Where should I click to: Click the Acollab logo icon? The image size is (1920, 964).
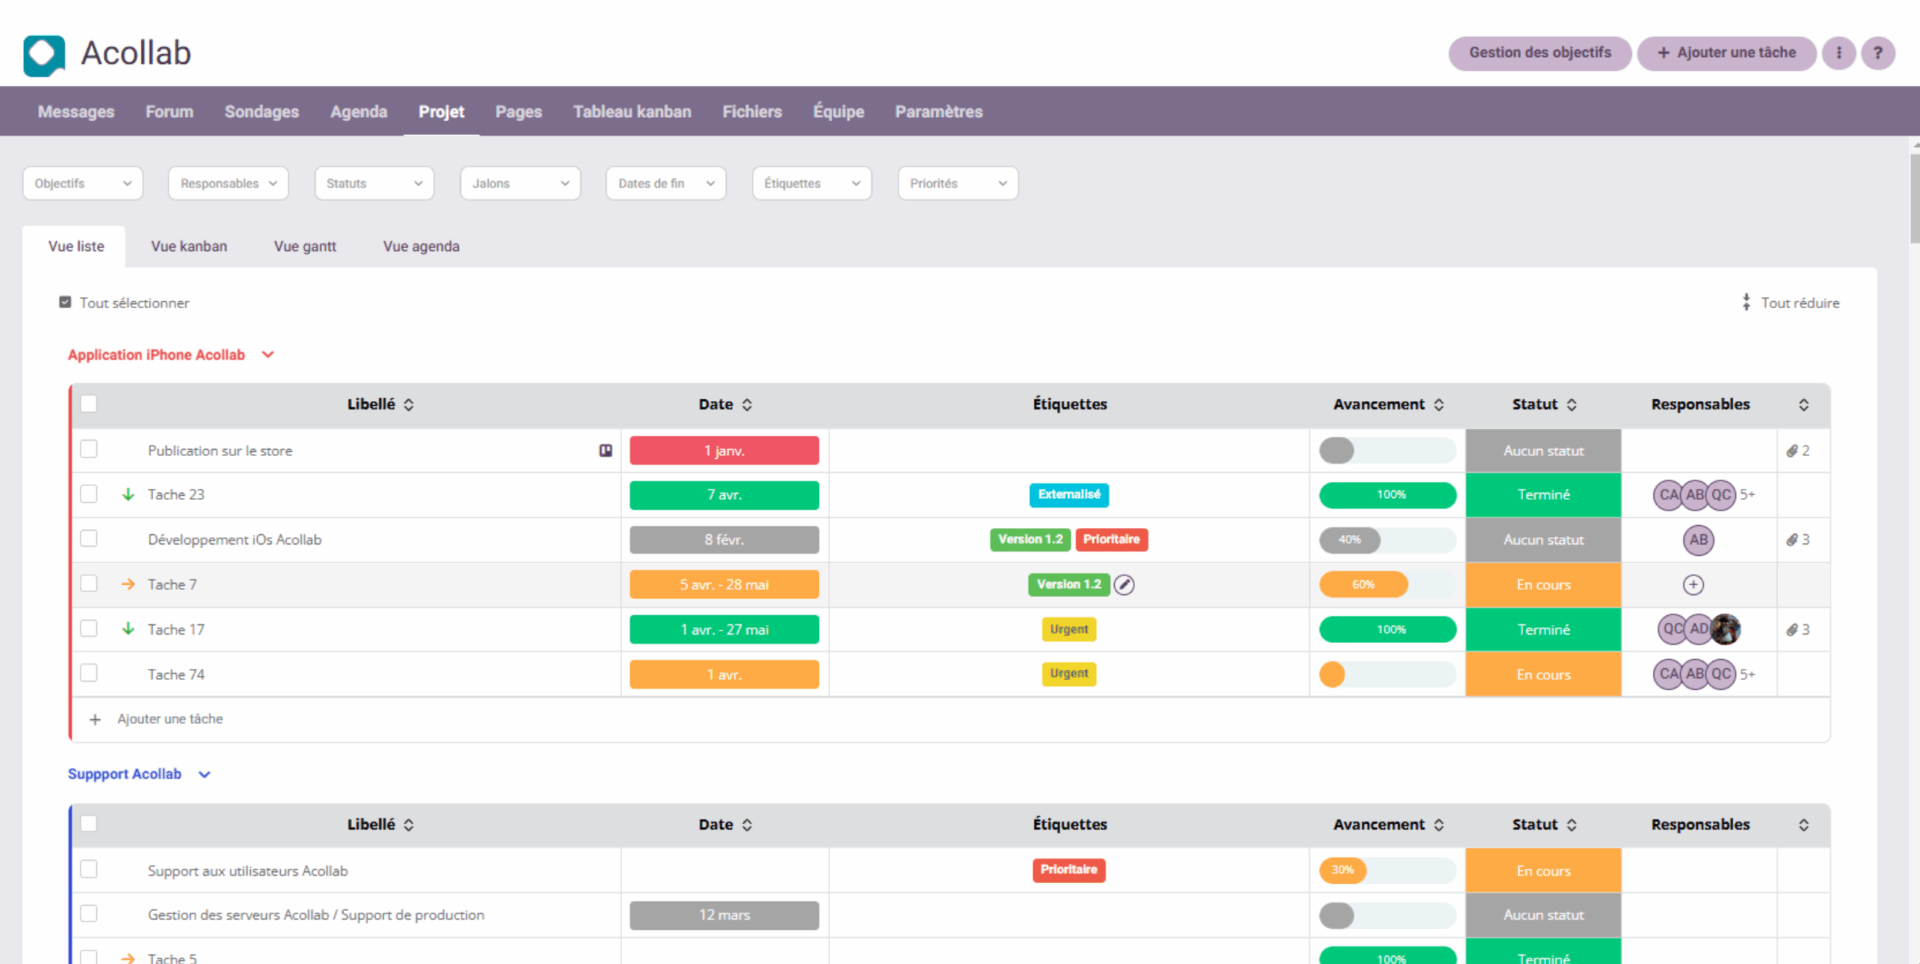[x=43, y=55]
